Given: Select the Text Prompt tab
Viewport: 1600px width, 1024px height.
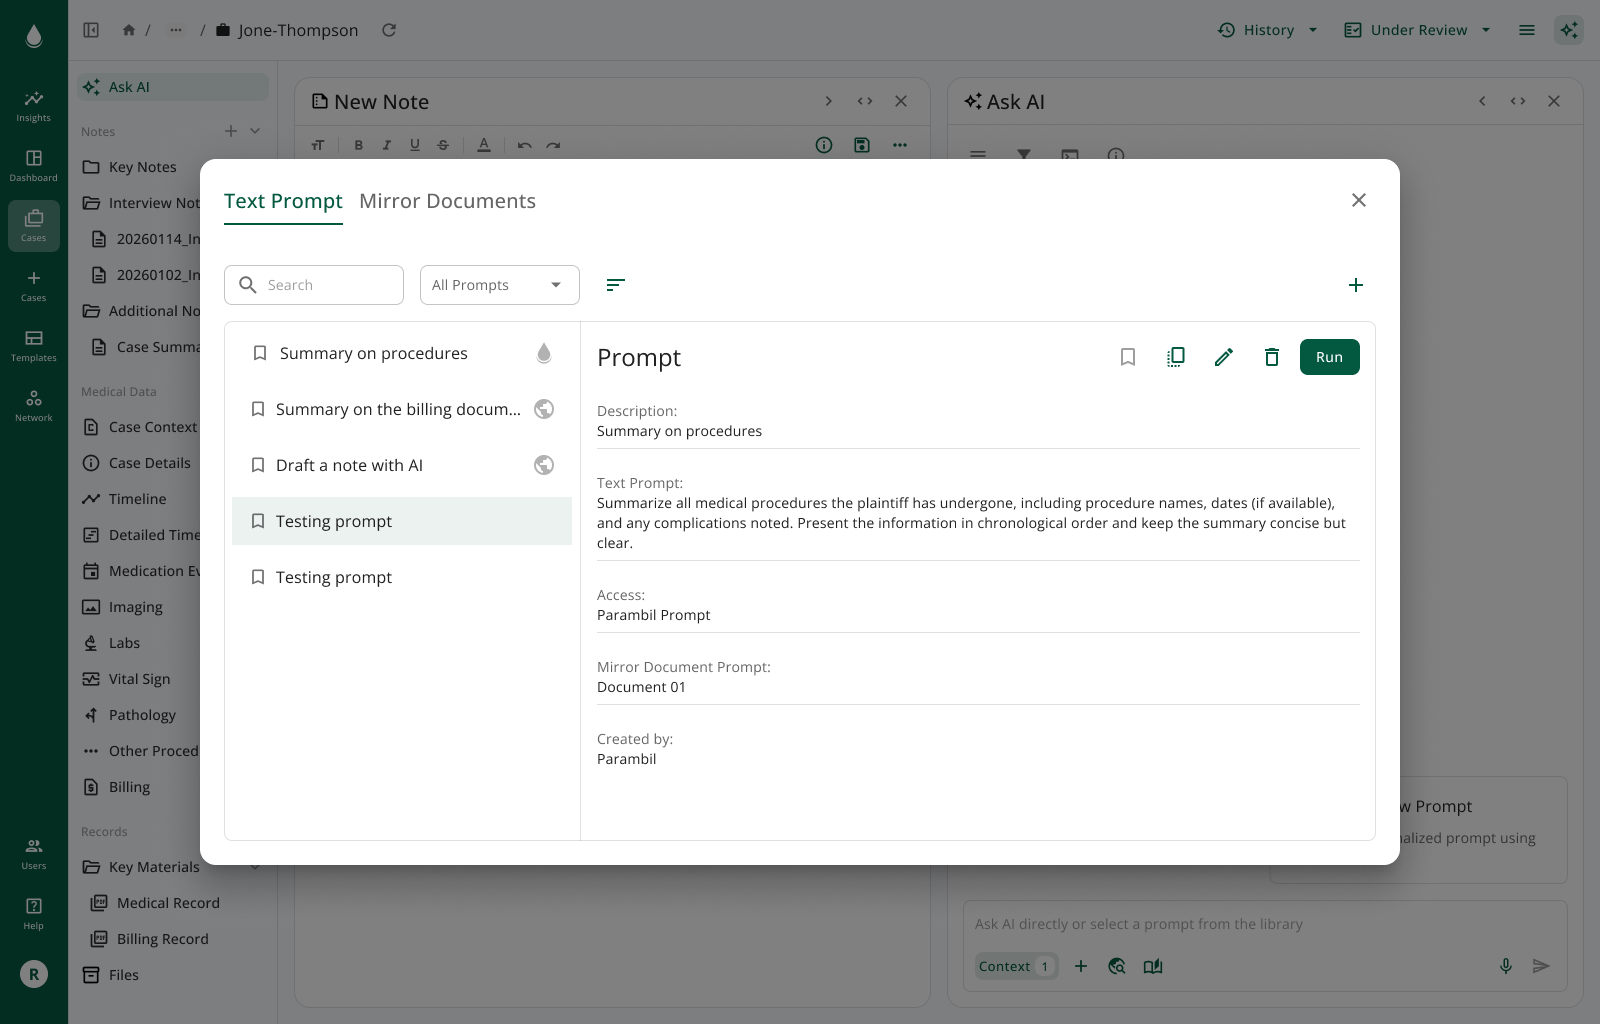Looking at the screenshot, I should point(283,201).
